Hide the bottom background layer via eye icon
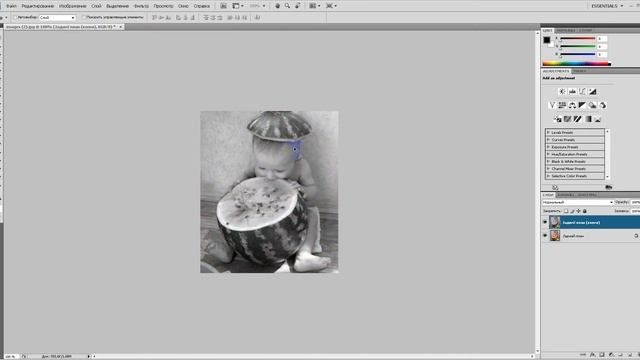The height and width of the screenshot is (360, 640). (545, 236)
